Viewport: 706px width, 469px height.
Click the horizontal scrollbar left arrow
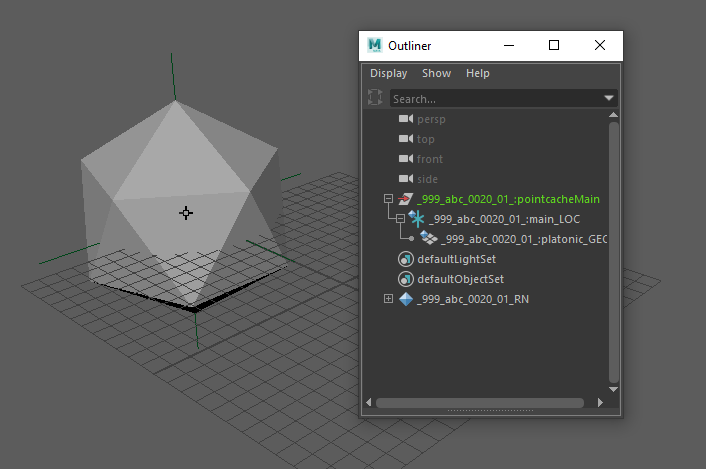(x=369, y=402)
